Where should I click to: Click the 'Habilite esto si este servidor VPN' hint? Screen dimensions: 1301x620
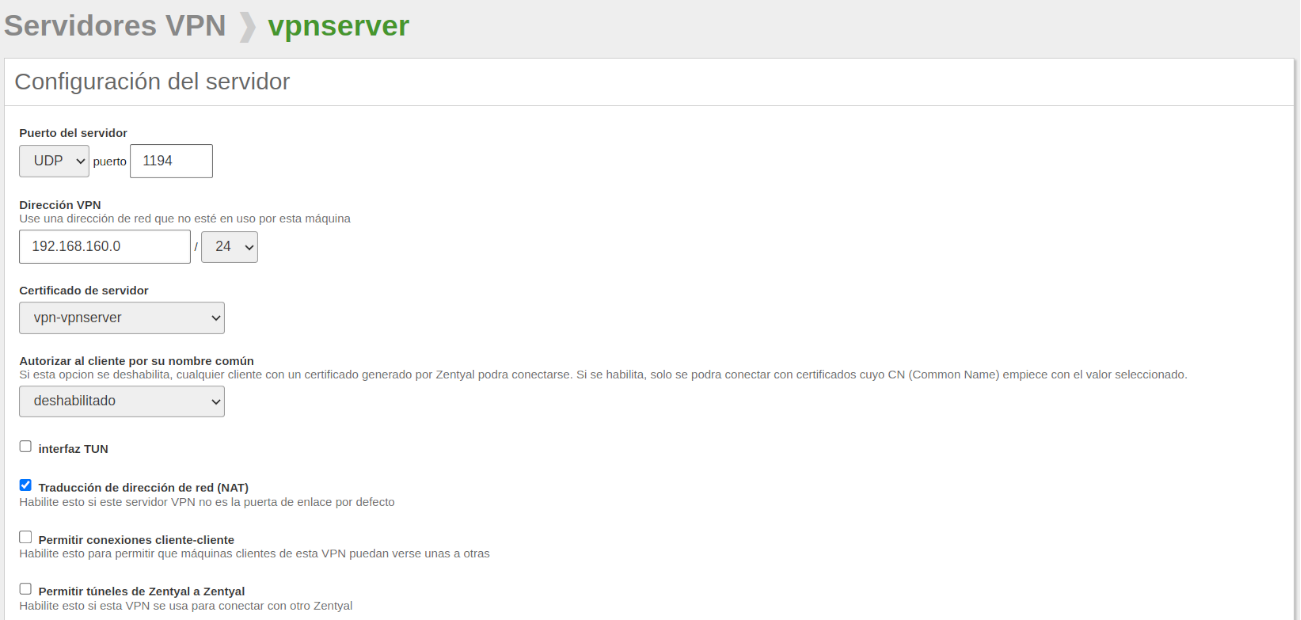[x=207, y=502]
